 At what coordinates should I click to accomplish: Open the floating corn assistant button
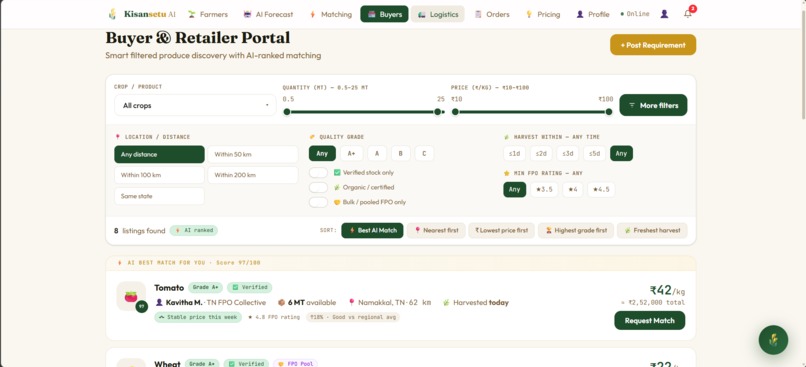(773, 340)
